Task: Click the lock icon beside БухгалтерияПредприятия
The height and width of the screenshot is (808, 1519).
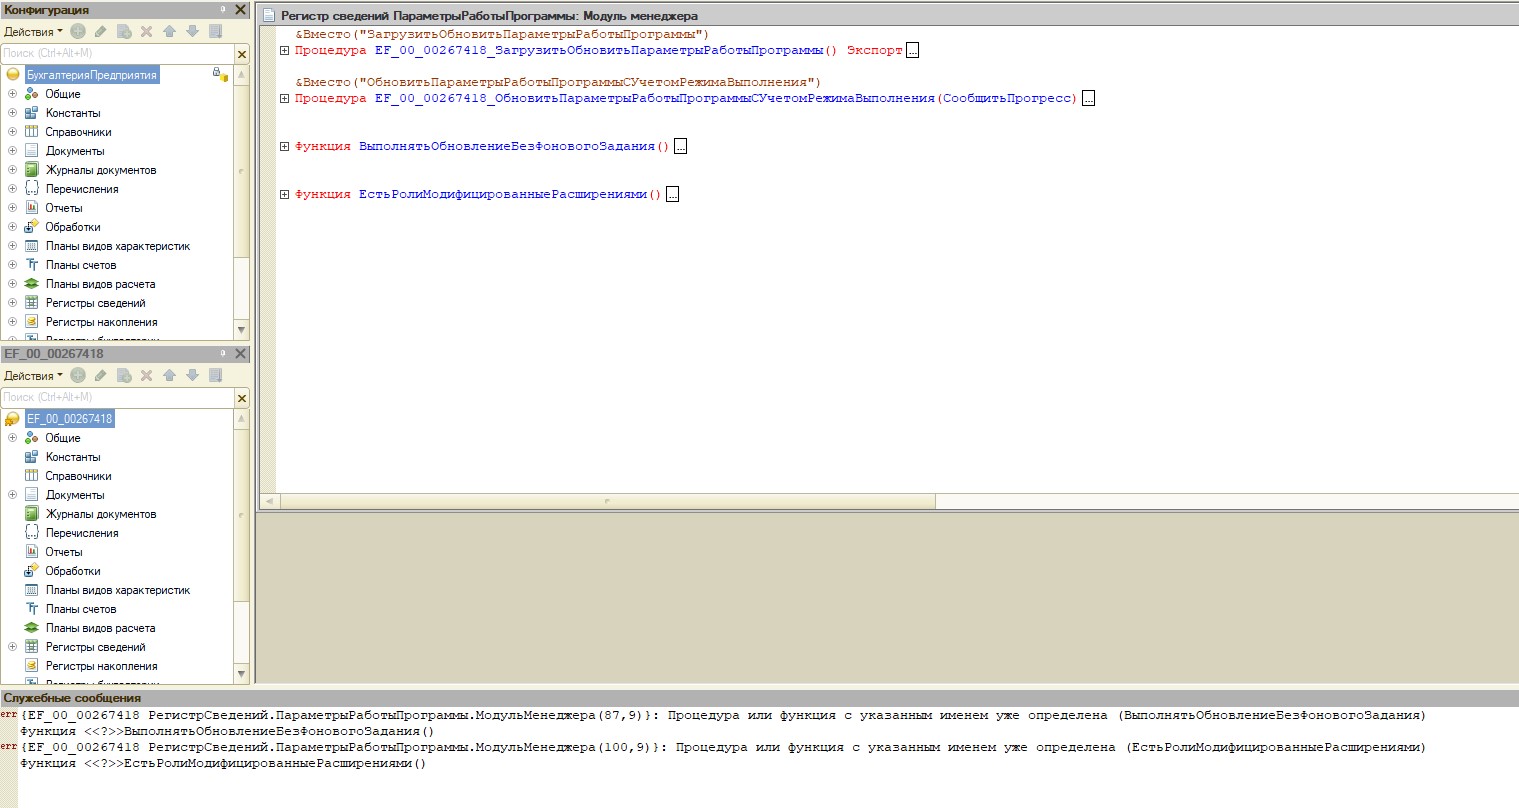Action: [219, 75]
